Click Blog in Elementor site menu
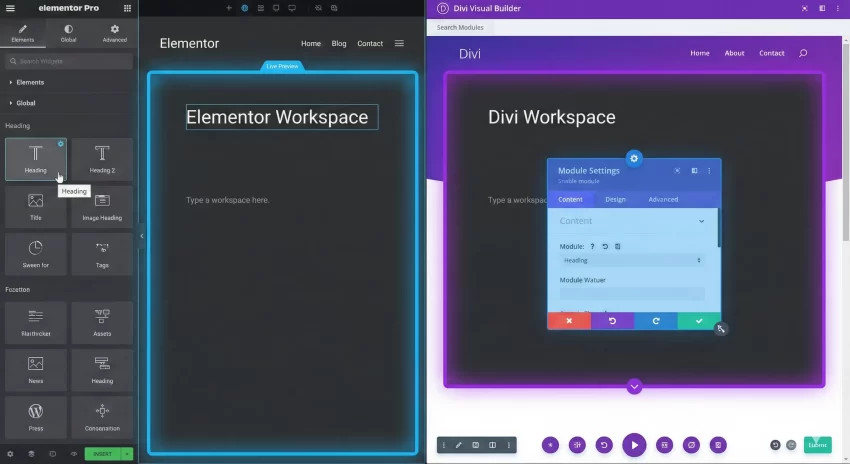Viewport: 850px width, 464px height. [339, 43]
